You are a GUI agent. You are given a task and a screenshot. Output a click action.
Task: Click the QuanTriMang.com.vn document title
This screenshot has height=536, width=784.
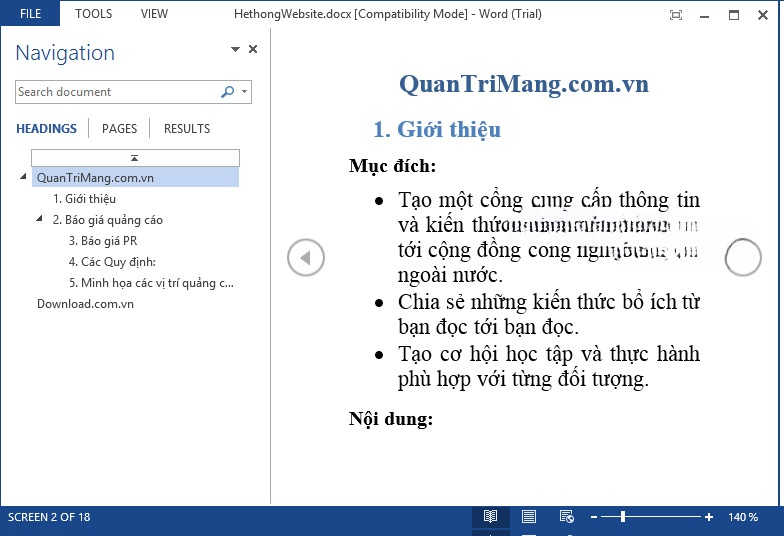coord(524,84)
